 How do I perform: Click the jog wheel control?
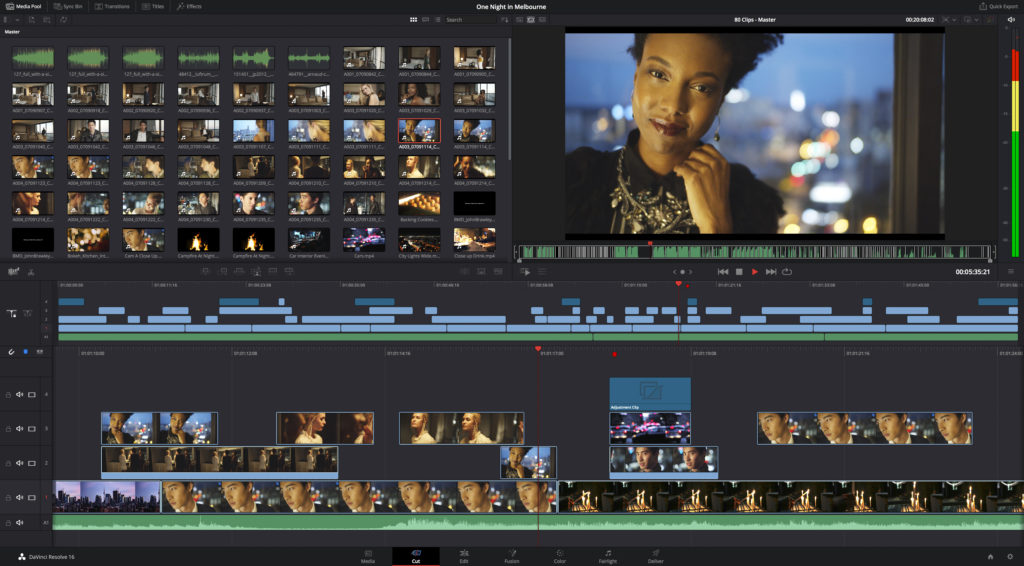click(x=682, y=272)
